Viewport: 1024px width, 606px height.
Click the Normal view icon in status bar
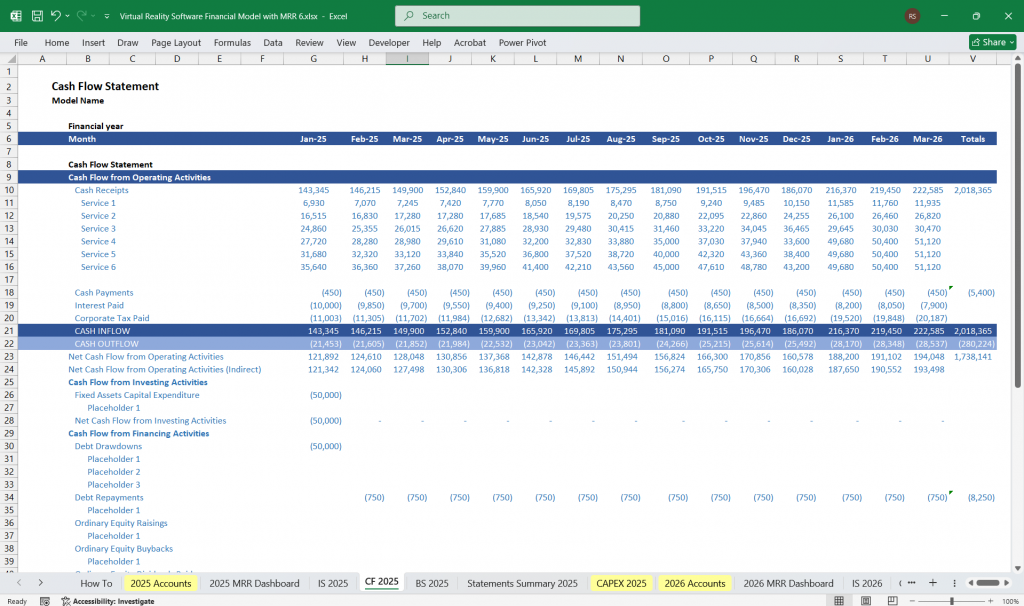(x=840, y=600)
